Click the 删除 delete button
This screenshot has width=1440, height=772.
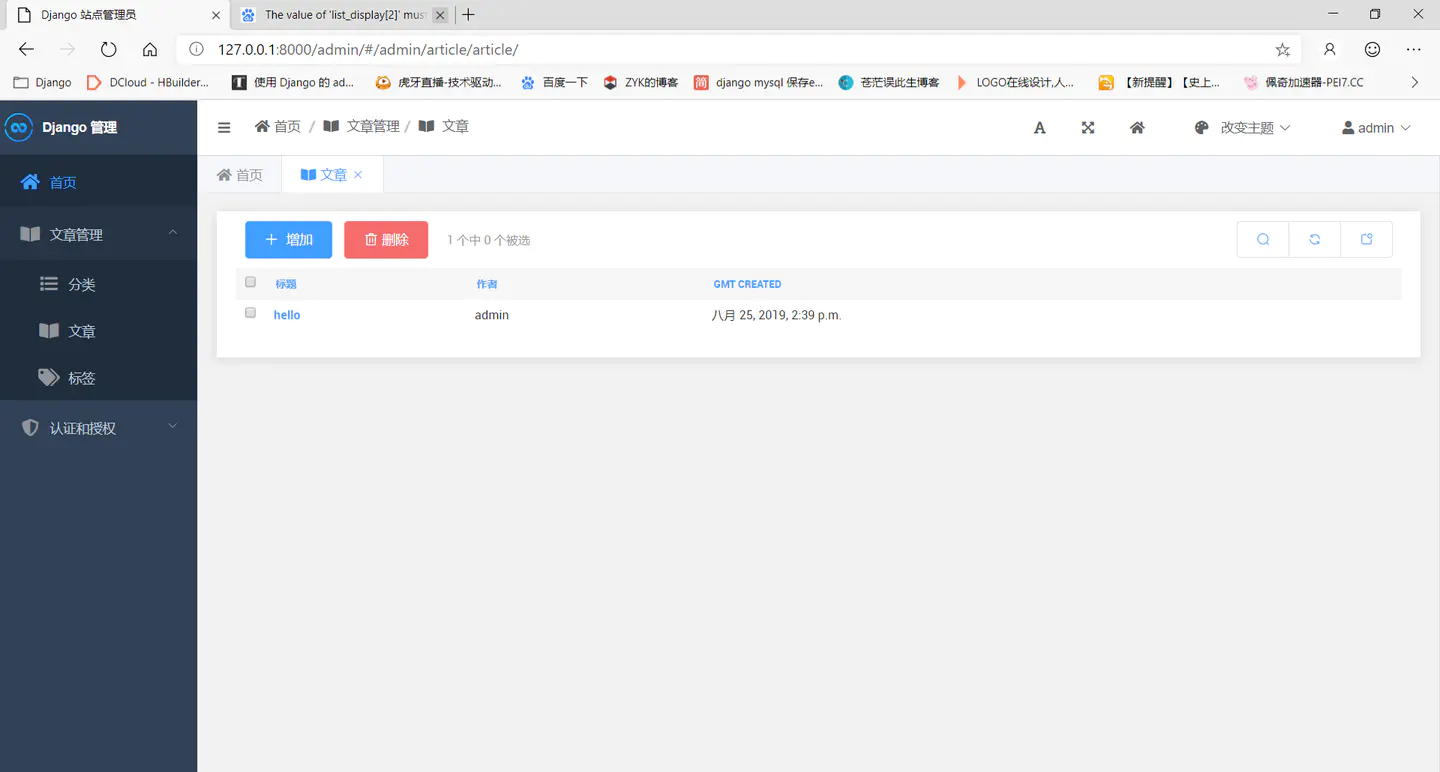386,240
